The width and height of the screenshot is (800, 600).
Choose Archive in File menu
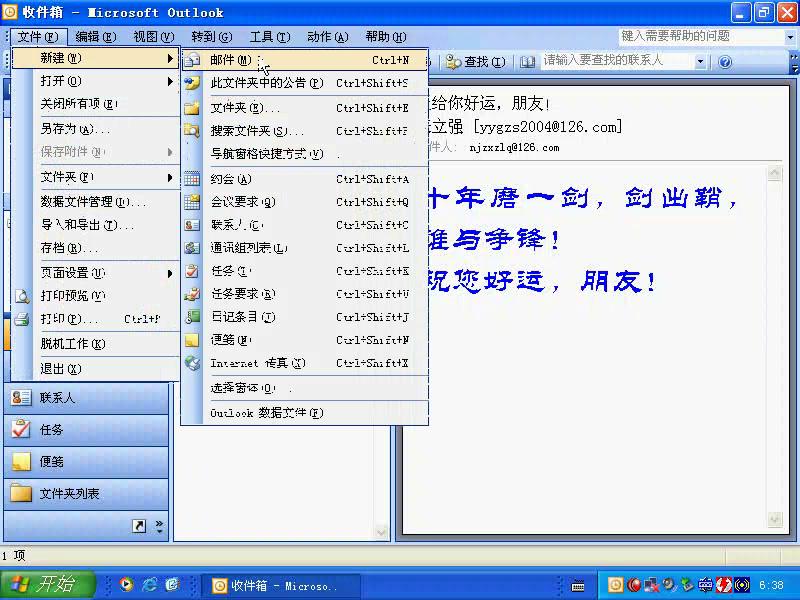tap(95, 248)
